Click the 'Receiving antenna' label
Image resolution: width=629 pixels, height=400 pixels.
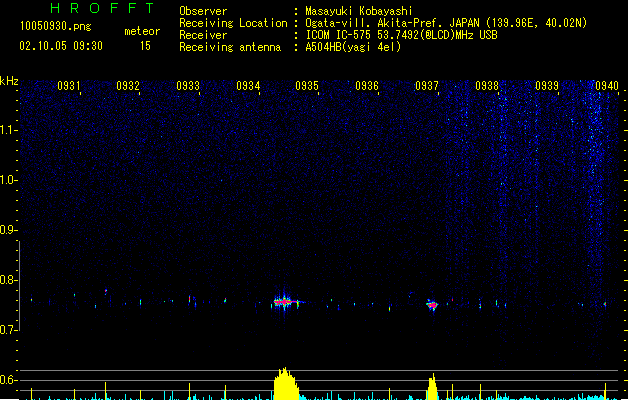click(230, 47)
